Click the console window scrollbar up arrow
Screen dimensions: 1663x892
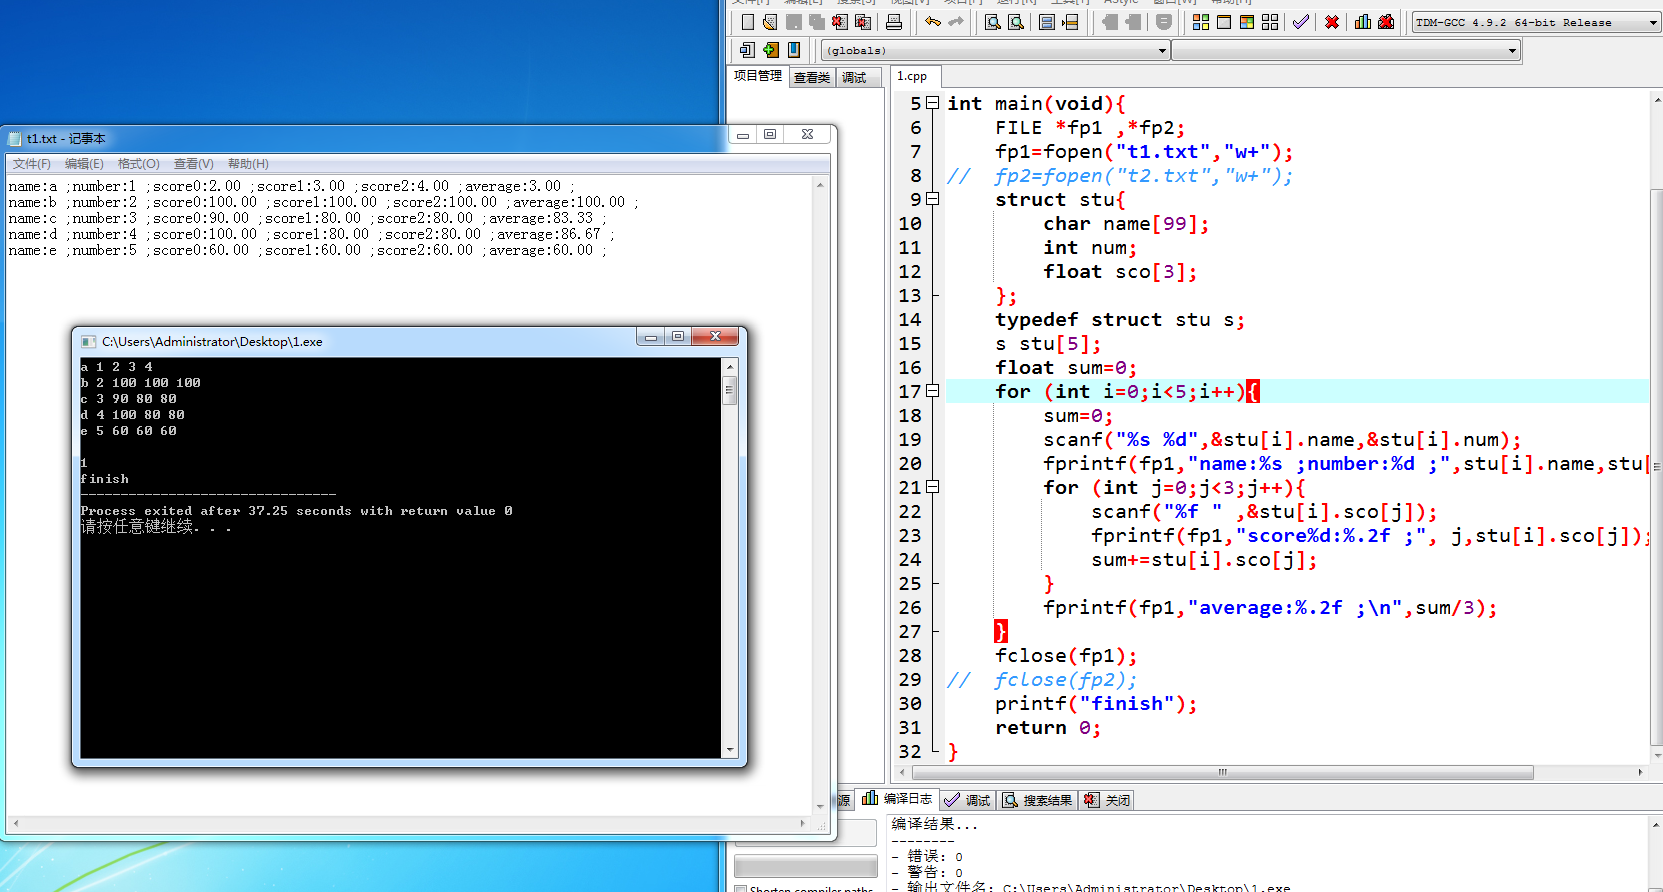[x=730, y=367]
